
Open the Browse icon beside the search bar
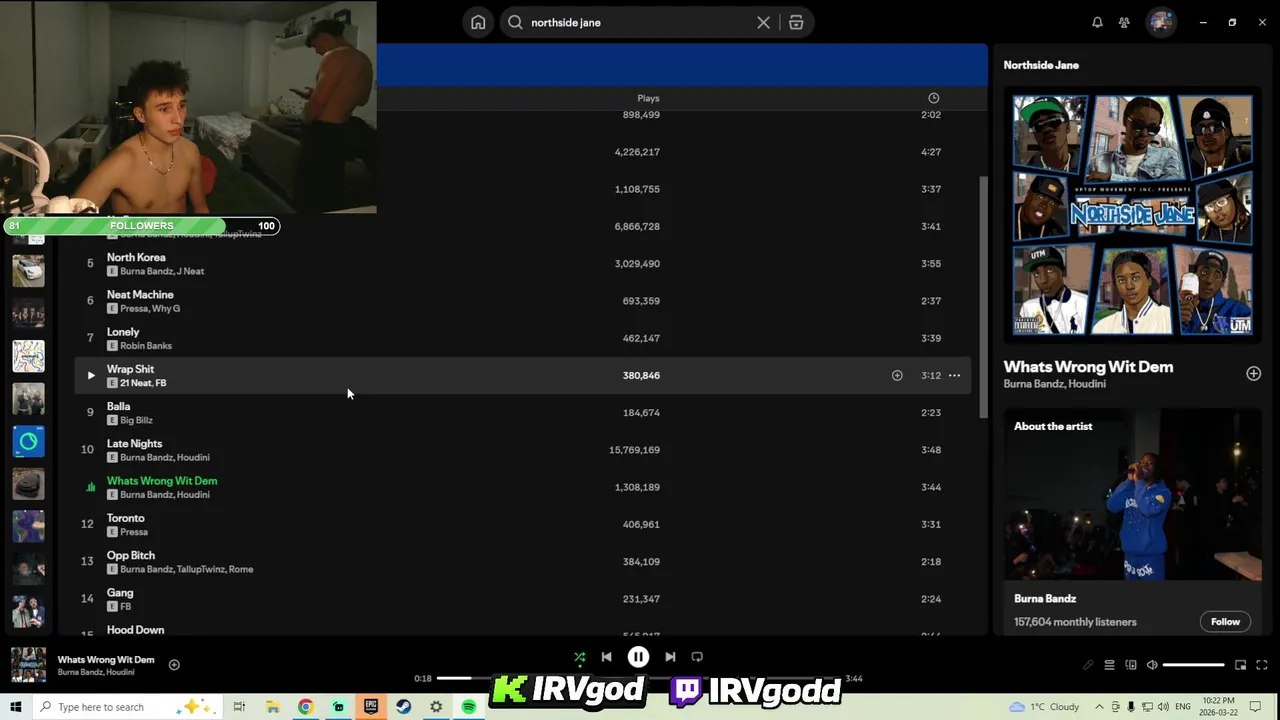(x=796, y=22)
